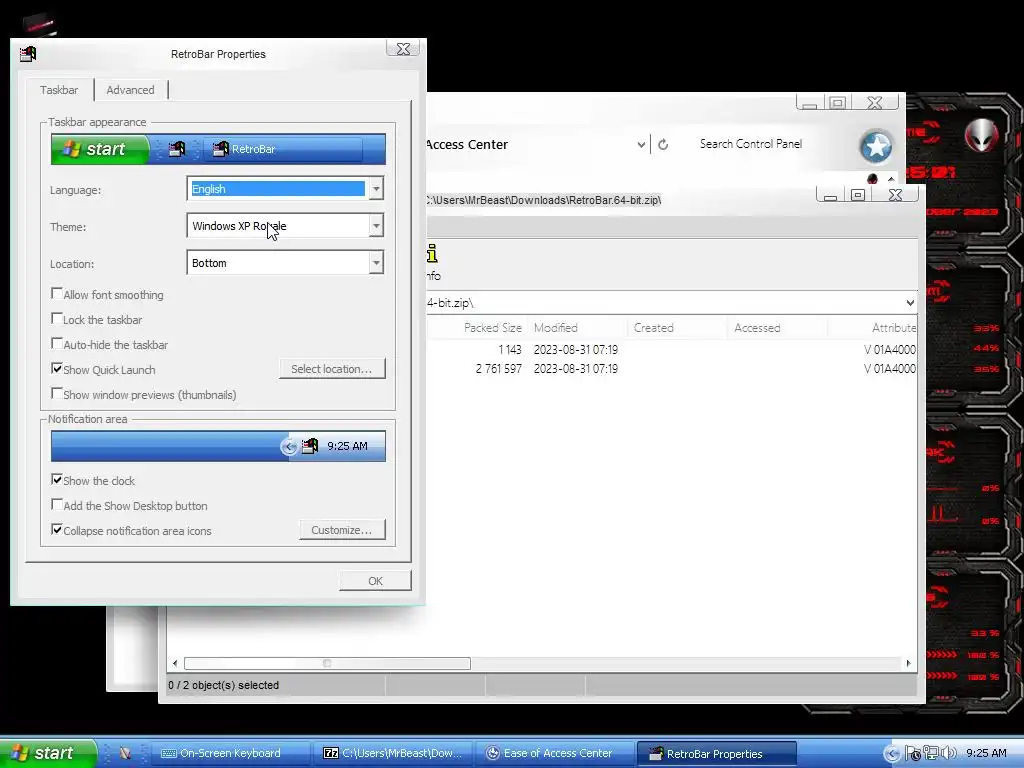
Task: Show hidden notification icons in taskbar tray
Action: click(x=891, y=754)
